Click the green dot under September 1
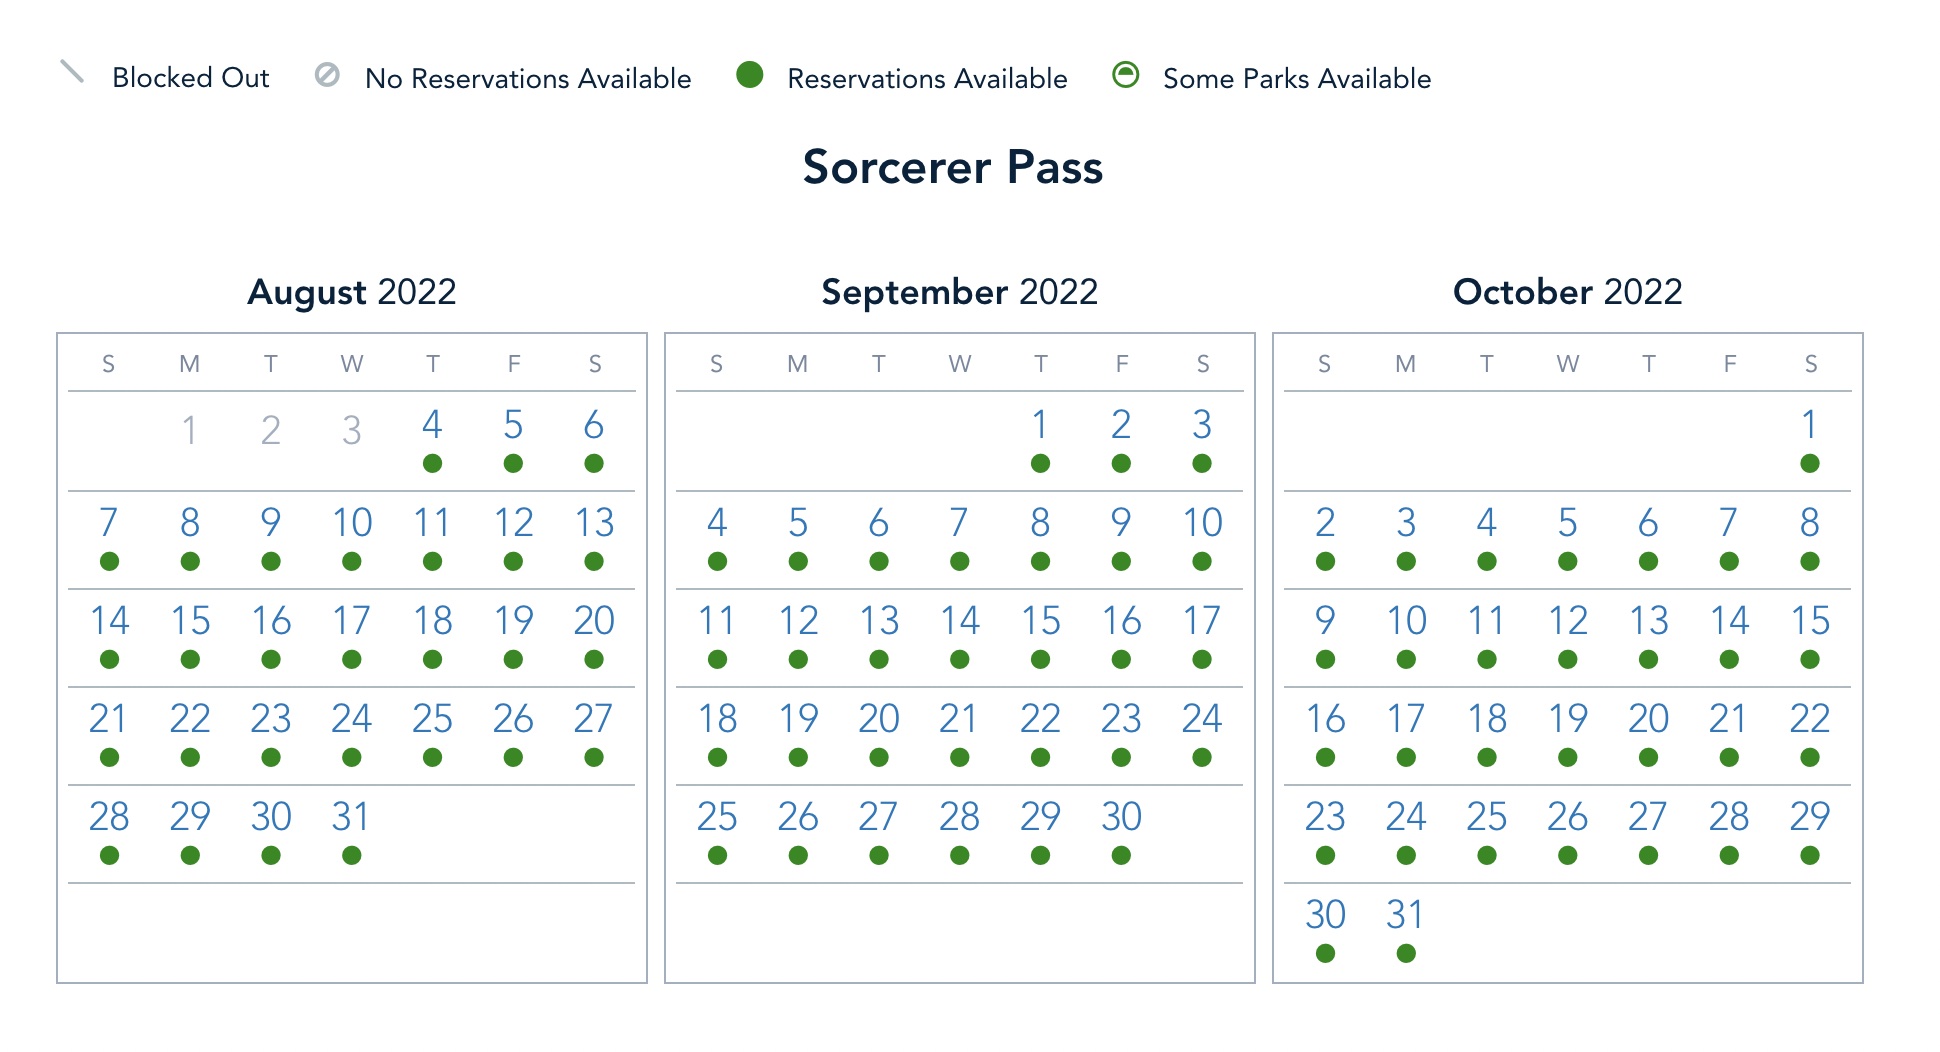The height and width of the screenshot is (1052, 1940). pyautogui.click(x=1040, y=463)
